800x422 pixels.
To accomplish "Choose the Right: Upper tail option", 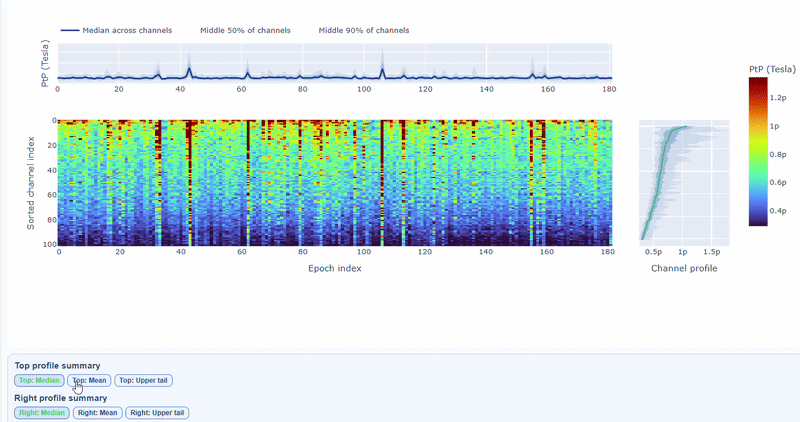I will (157, 412).
